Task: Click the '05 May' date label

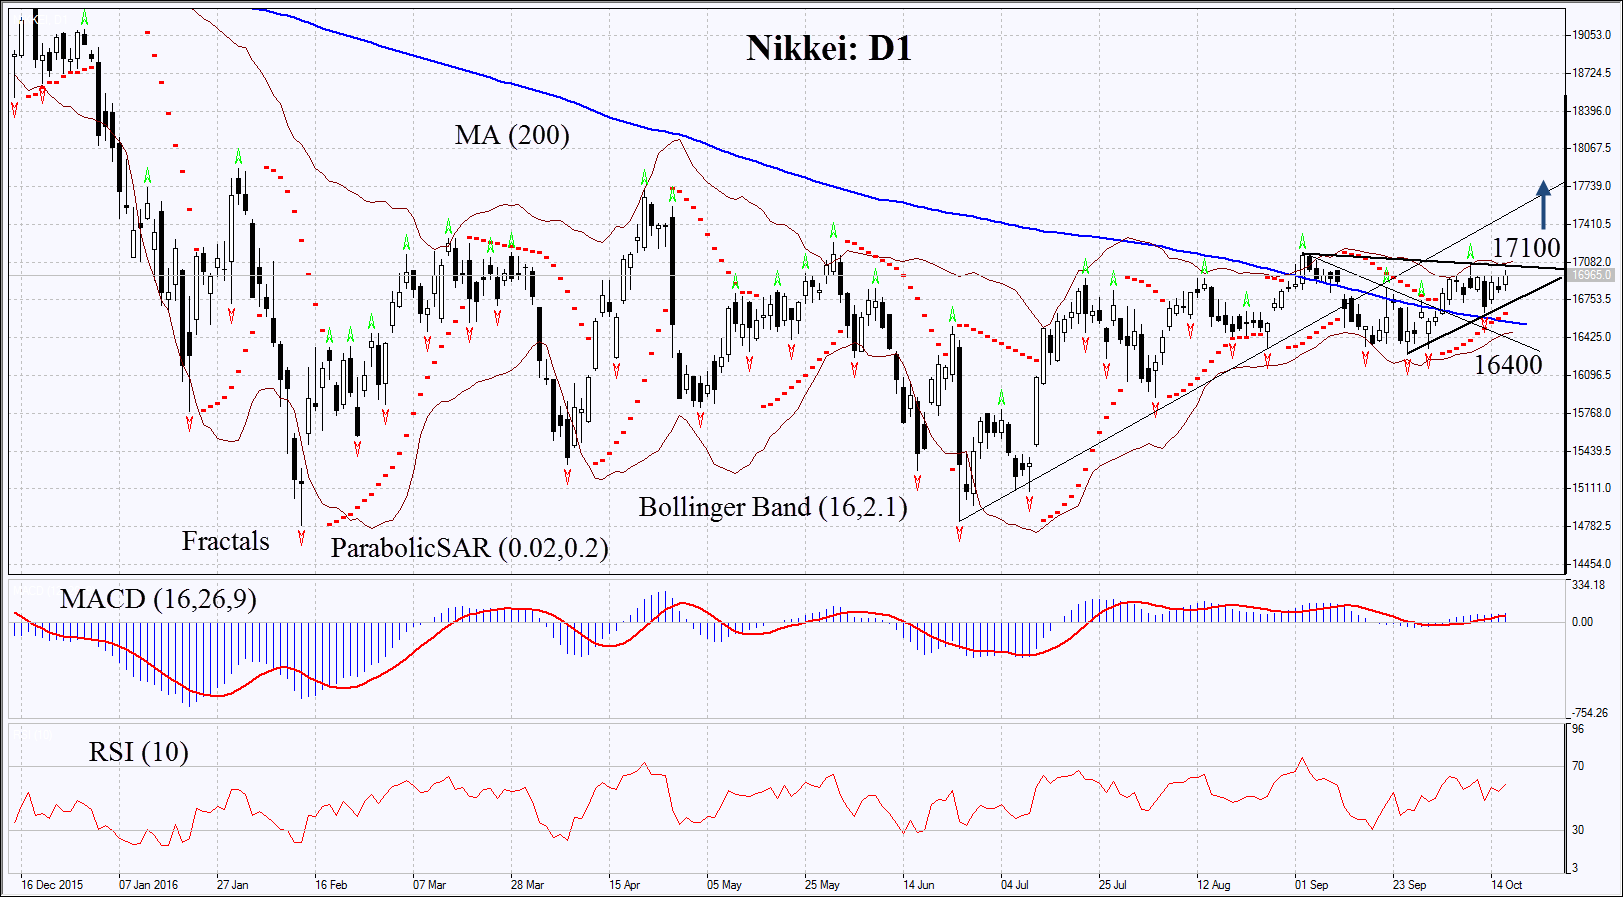Action: (x=724, y=885)
